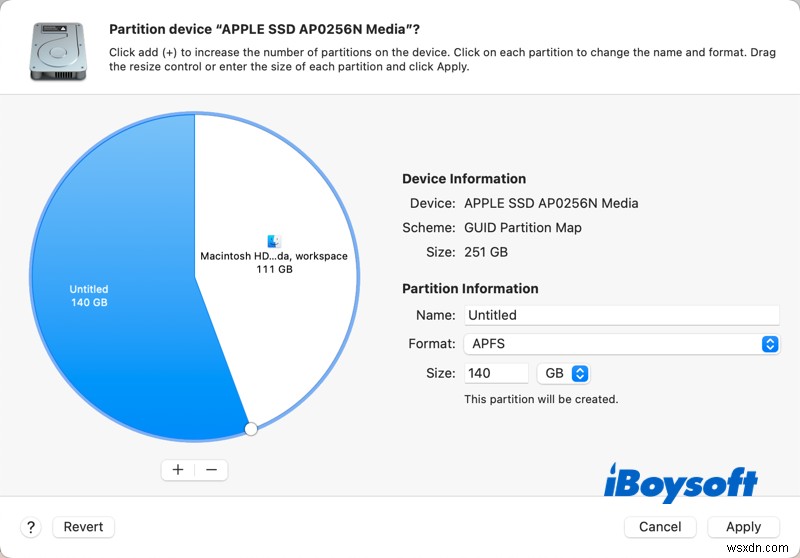The width and height of the screenshot is (800, 558).
Task: Click the "This partition will be created" note
Action: pos(541,399)
